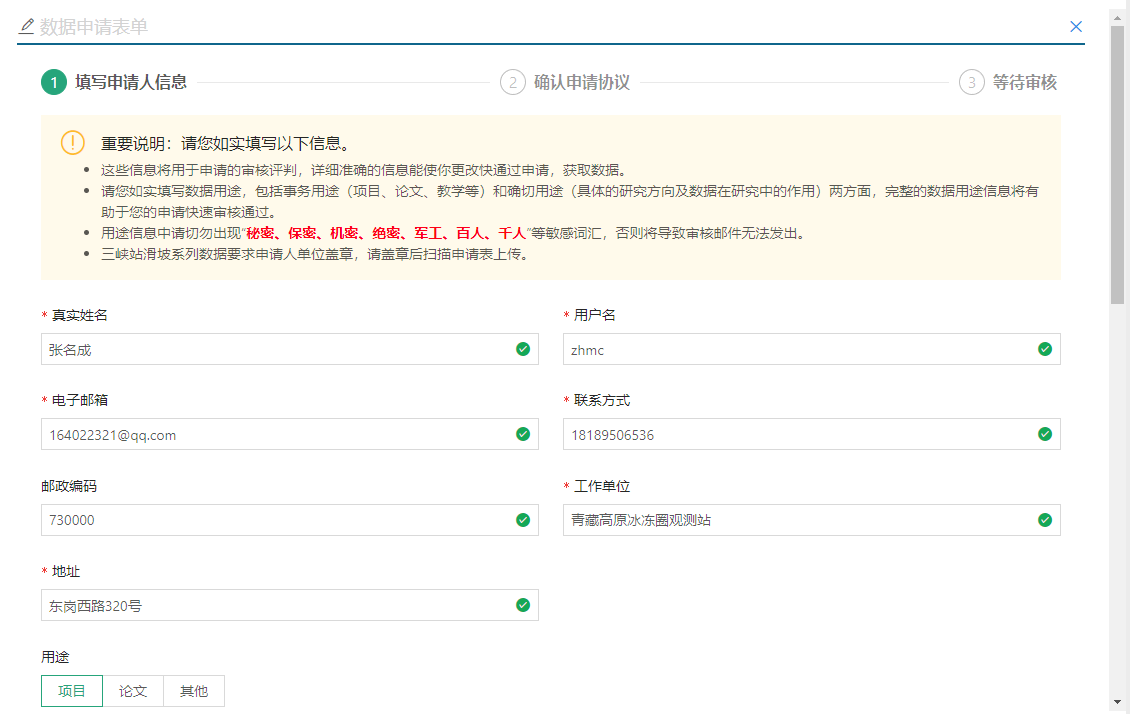Viewport: 1130px width, 714px height.
Task: Click green checkmark in 电子邮箱 field
Action: 522,434
